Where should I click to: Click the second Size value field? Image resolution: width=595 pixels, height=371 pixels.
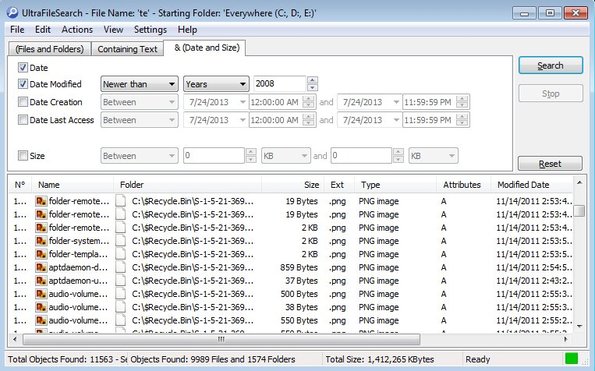point(361,156)
